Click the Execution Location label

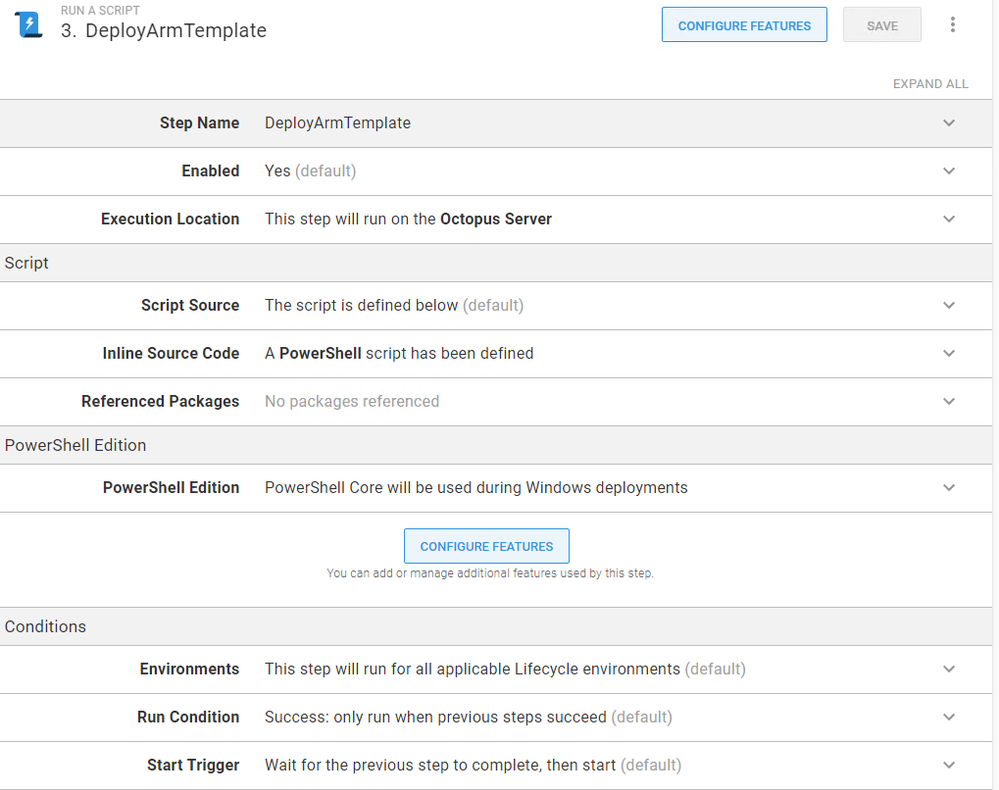point(170,219)
